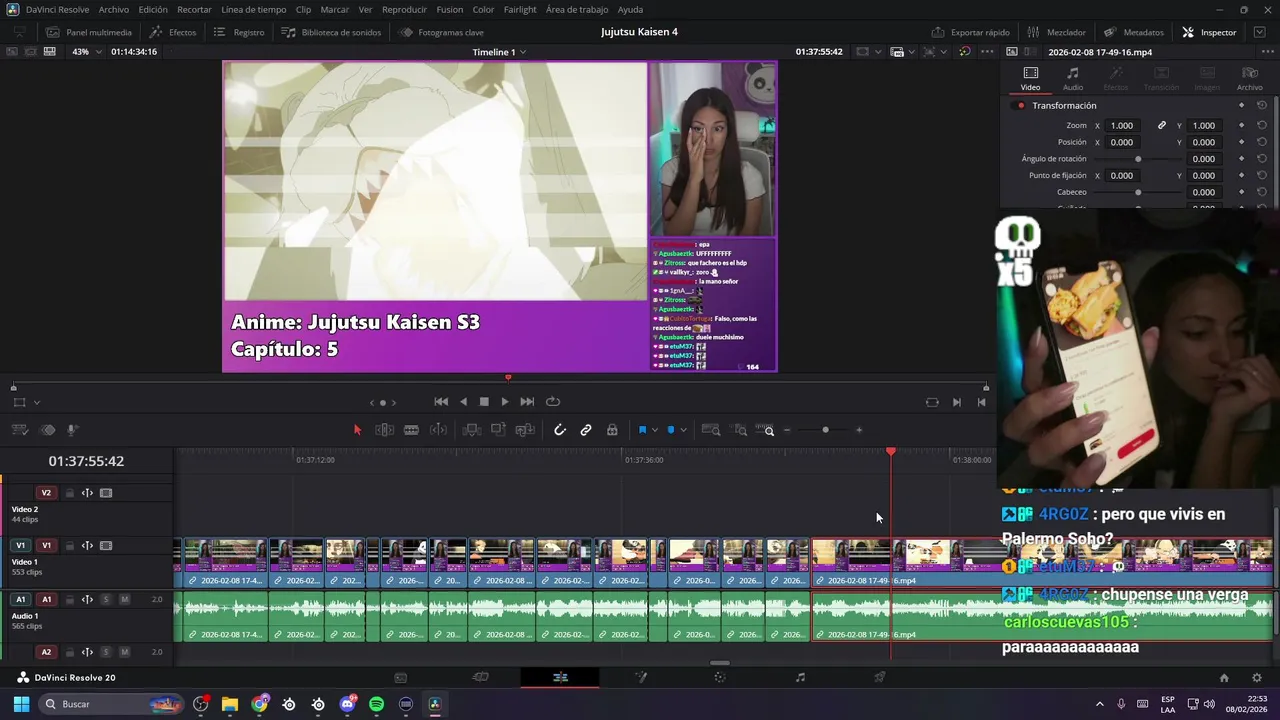Switch to the Deliver page rocket icon
Image resolution: width=1280 pixels, height=720 pixels.
pyautogui.click(x=880, y=677)
